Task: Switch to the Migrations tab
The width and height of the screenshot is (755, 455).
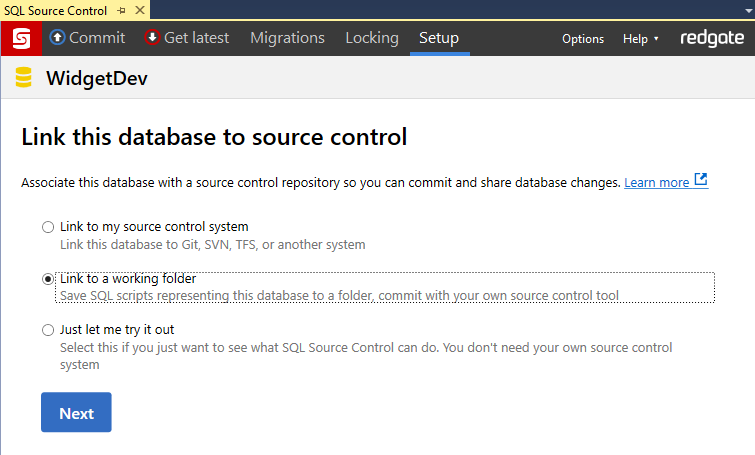Action: click(287, 38)
